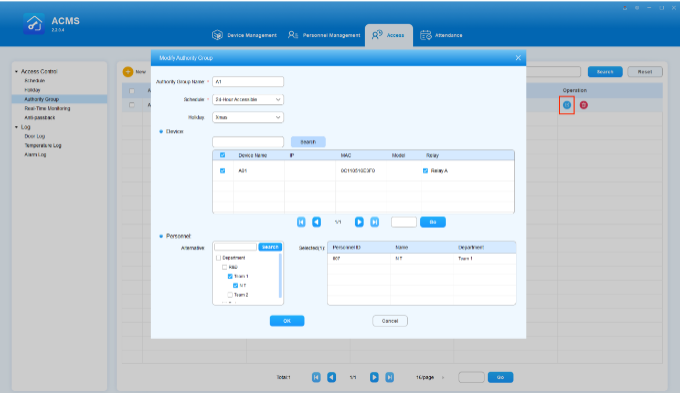The image size is (680, 393).
Task: Click the edit icon in the Operation column
Action: point(566,105)
